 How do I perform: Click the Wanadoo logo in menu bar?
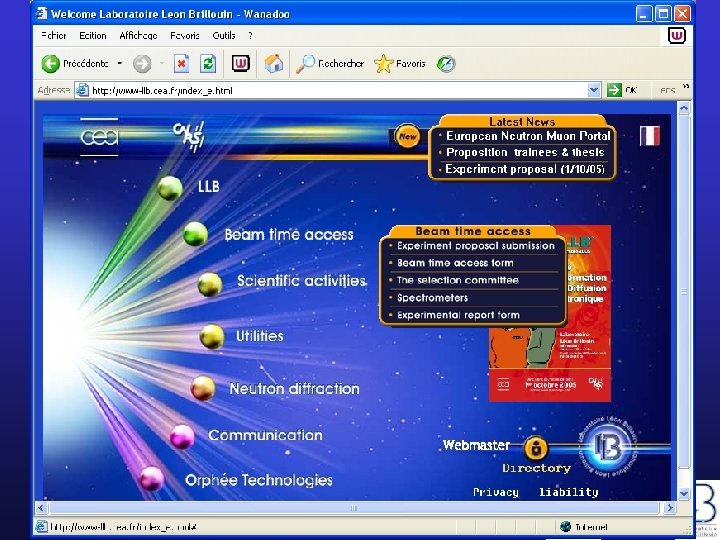[x=676, y=35]
